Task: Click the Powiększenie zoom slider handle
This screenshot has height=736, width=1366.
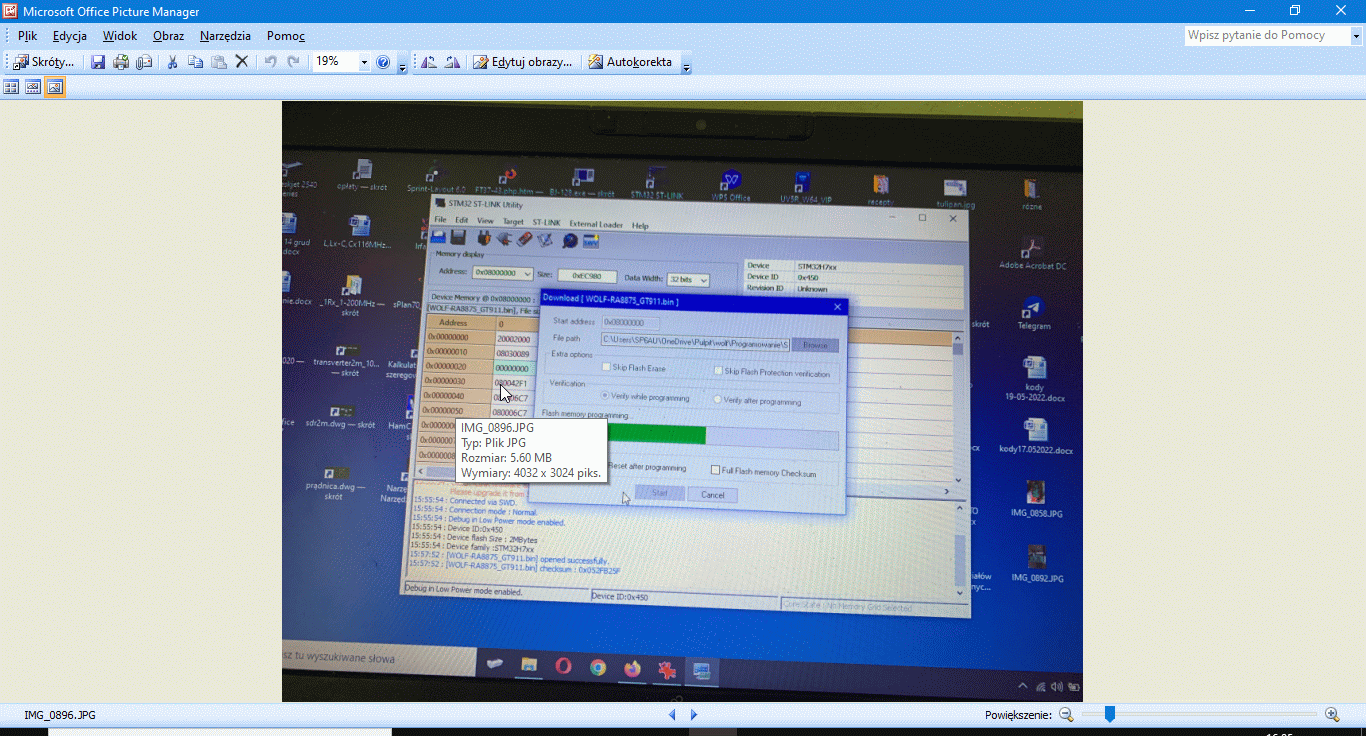Action: point(1109,714)
